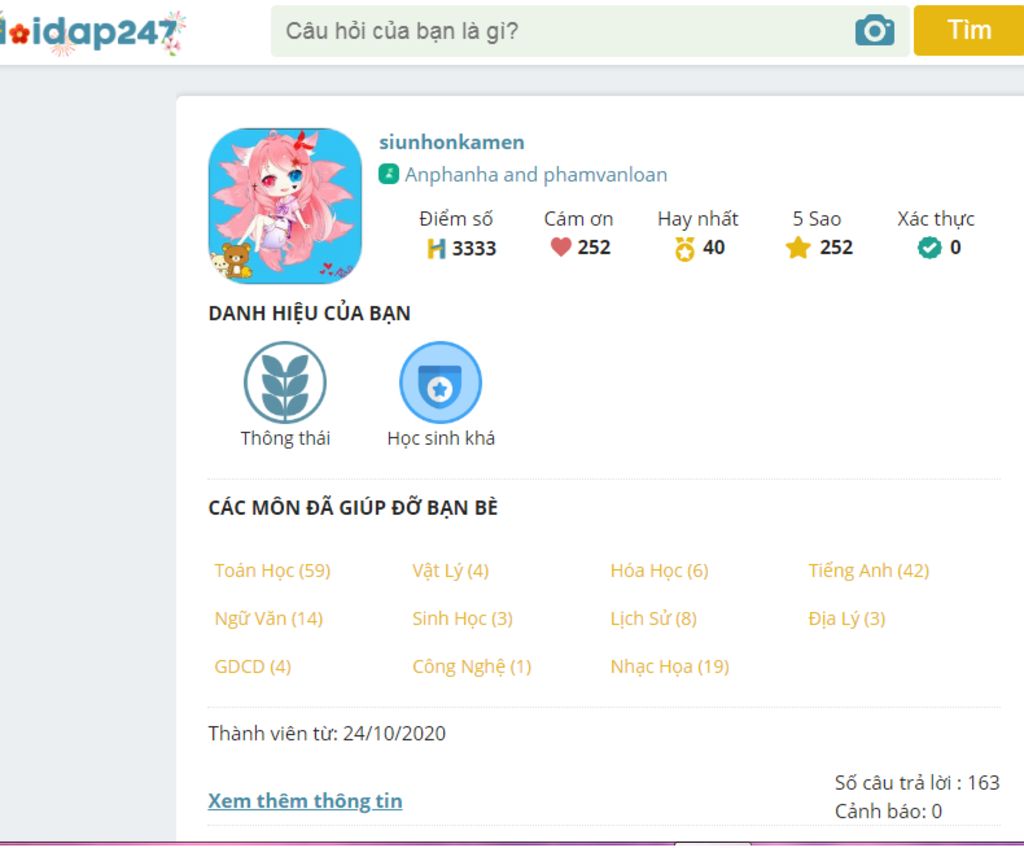Click the green group badge icon
1024x848 pixels.
click(x=389, y=174)
